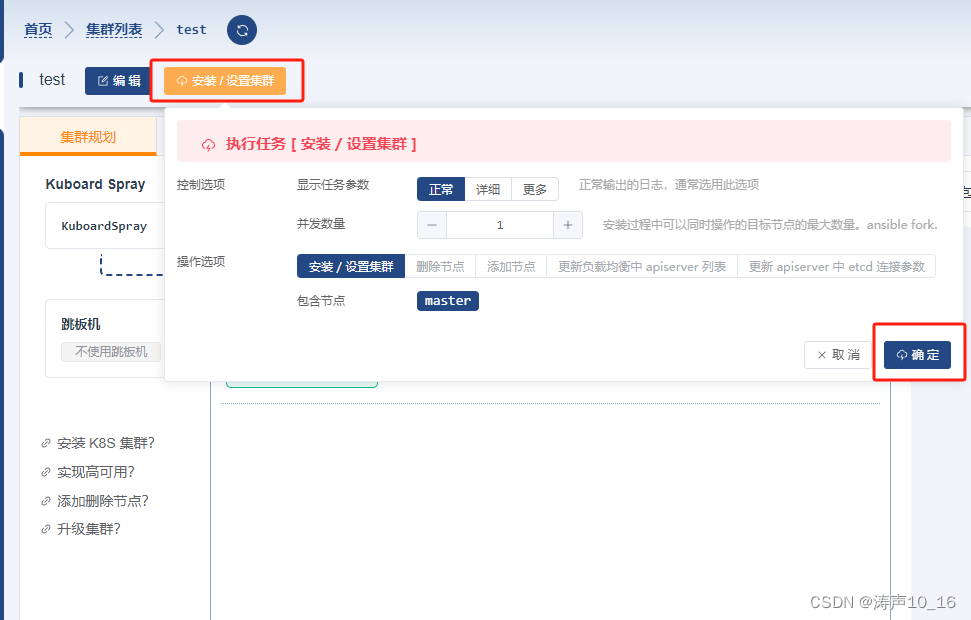Switch task parameter display to 更多

535,188
